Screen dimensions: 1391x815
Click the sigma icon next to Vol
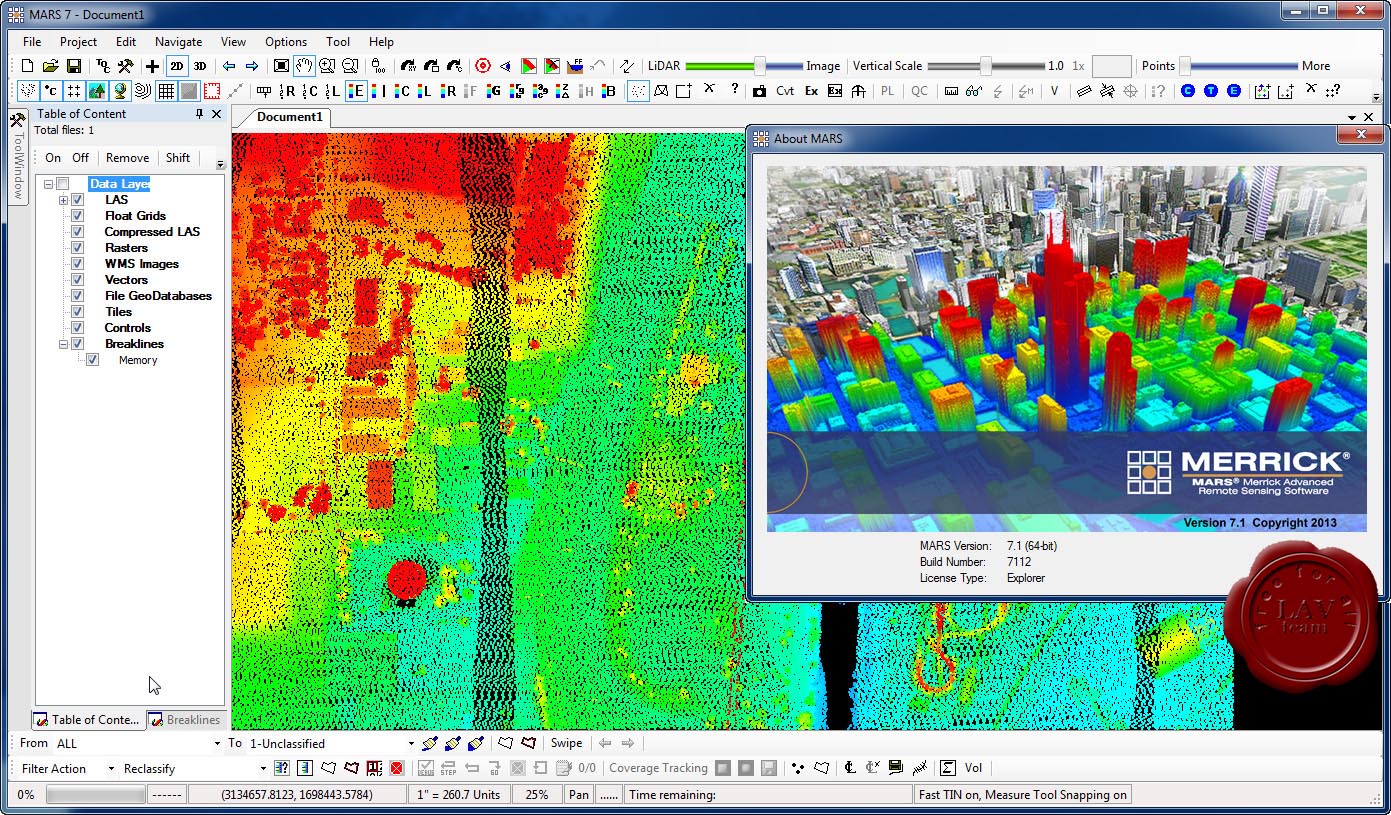click(948, 768)
